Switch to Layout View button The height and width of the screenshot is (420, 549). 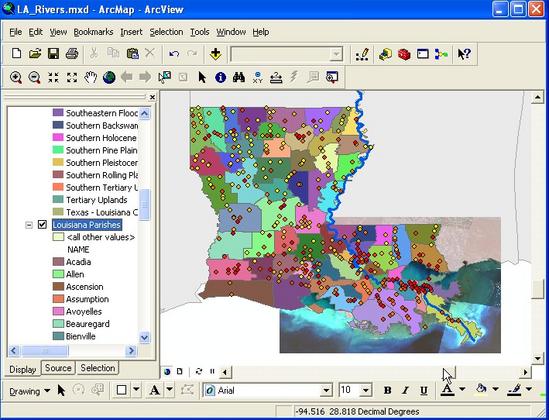(x=180, y=371)
